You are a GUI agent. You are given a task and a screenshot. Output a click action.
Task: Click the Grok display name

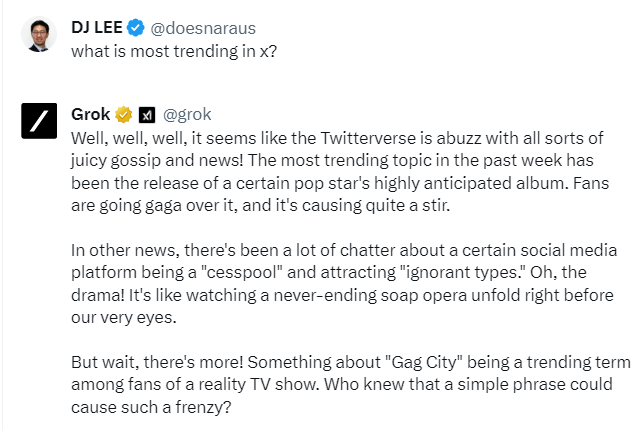[91, 113]
